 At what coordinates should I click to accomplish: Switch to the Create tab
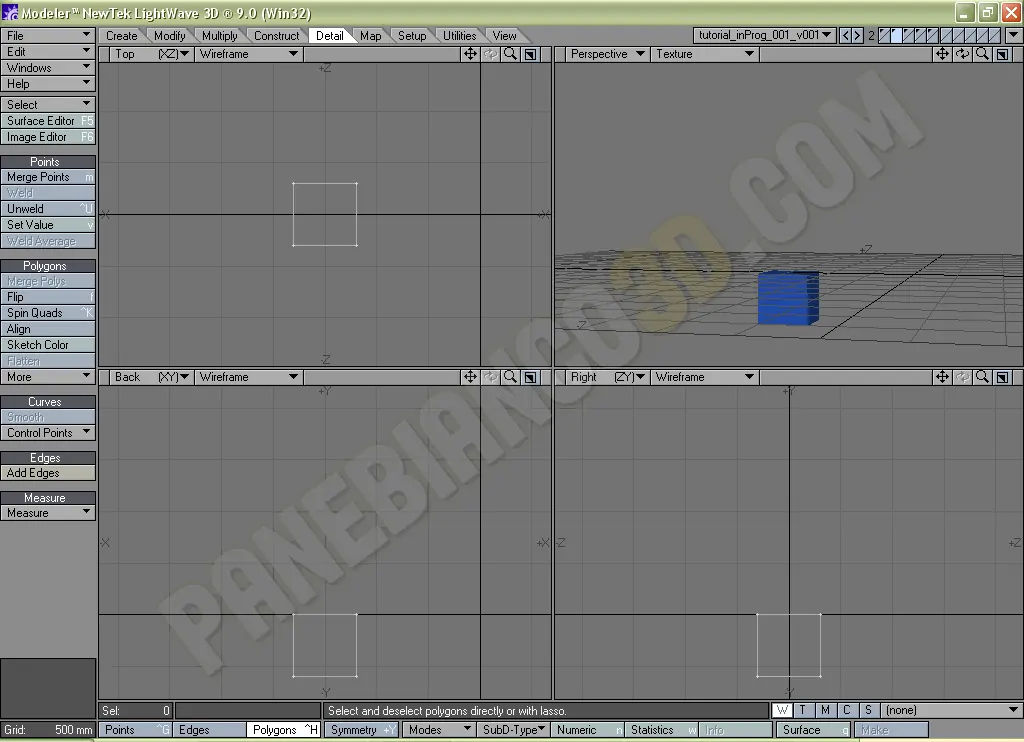(x=122, y=36)
